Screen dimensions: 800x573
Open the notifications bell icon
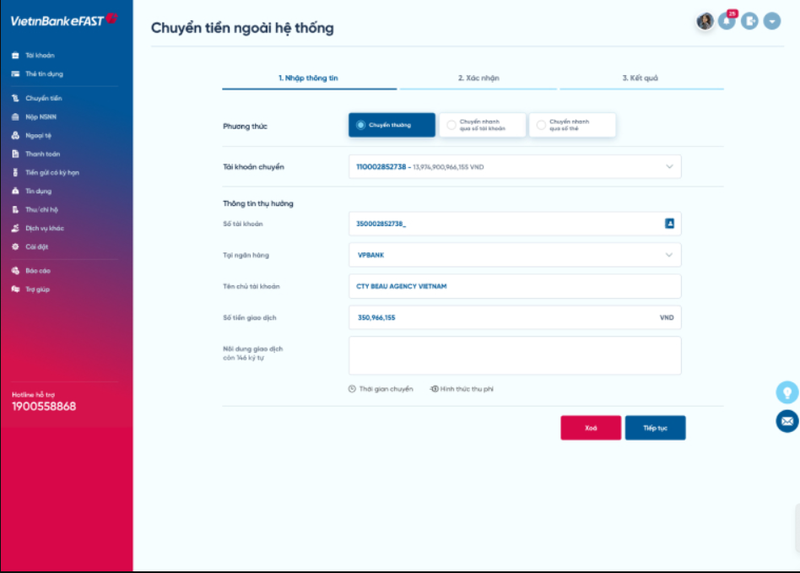727,21
